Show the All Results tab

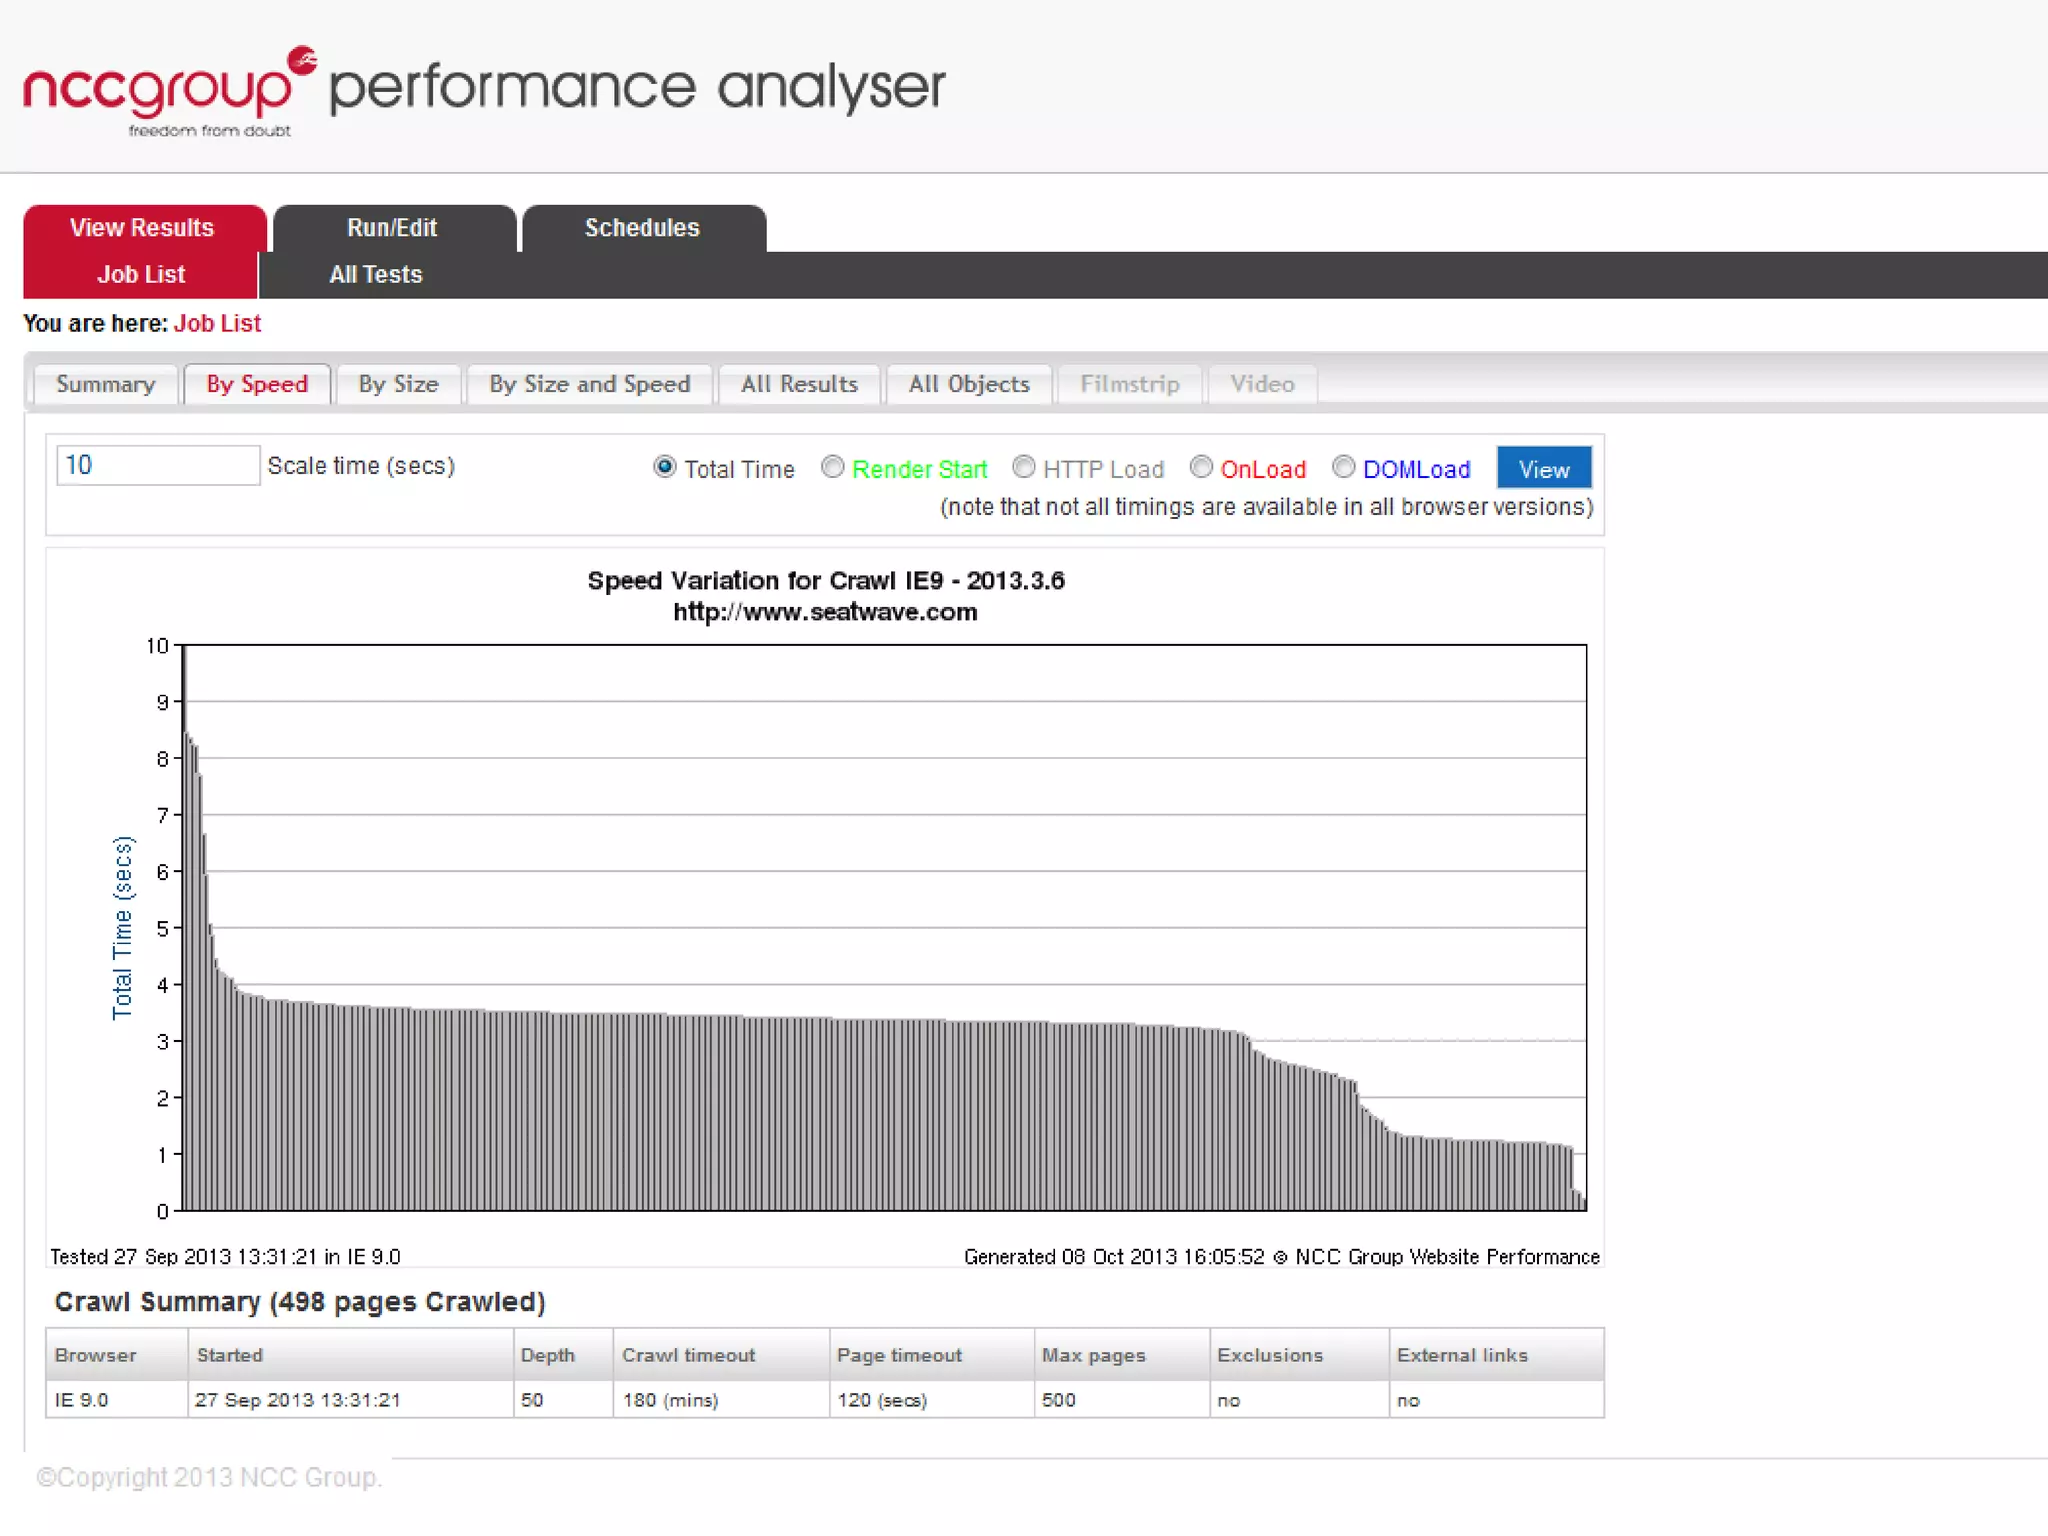coord(799,385)
